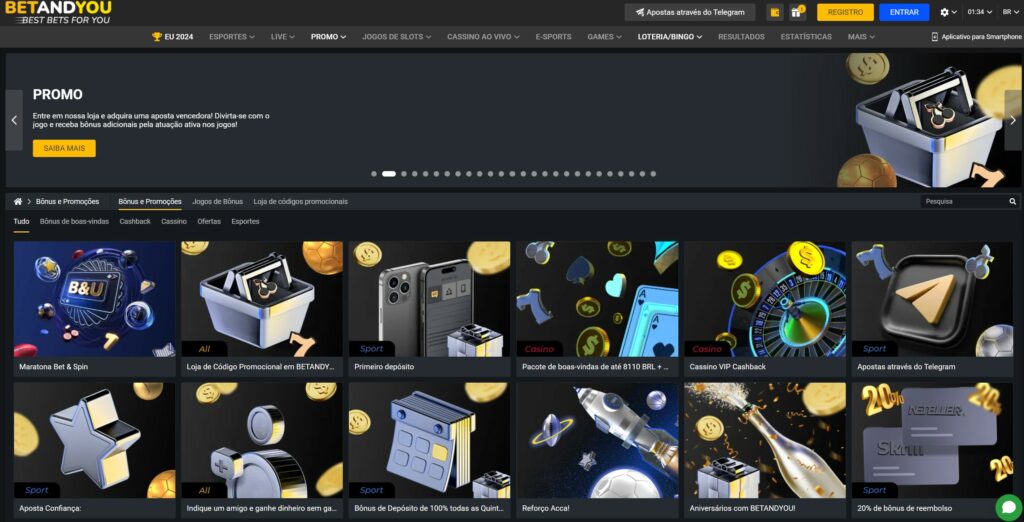Switch to Jogos de Bônus tab
1024x522 pixels.
[217, 202]
